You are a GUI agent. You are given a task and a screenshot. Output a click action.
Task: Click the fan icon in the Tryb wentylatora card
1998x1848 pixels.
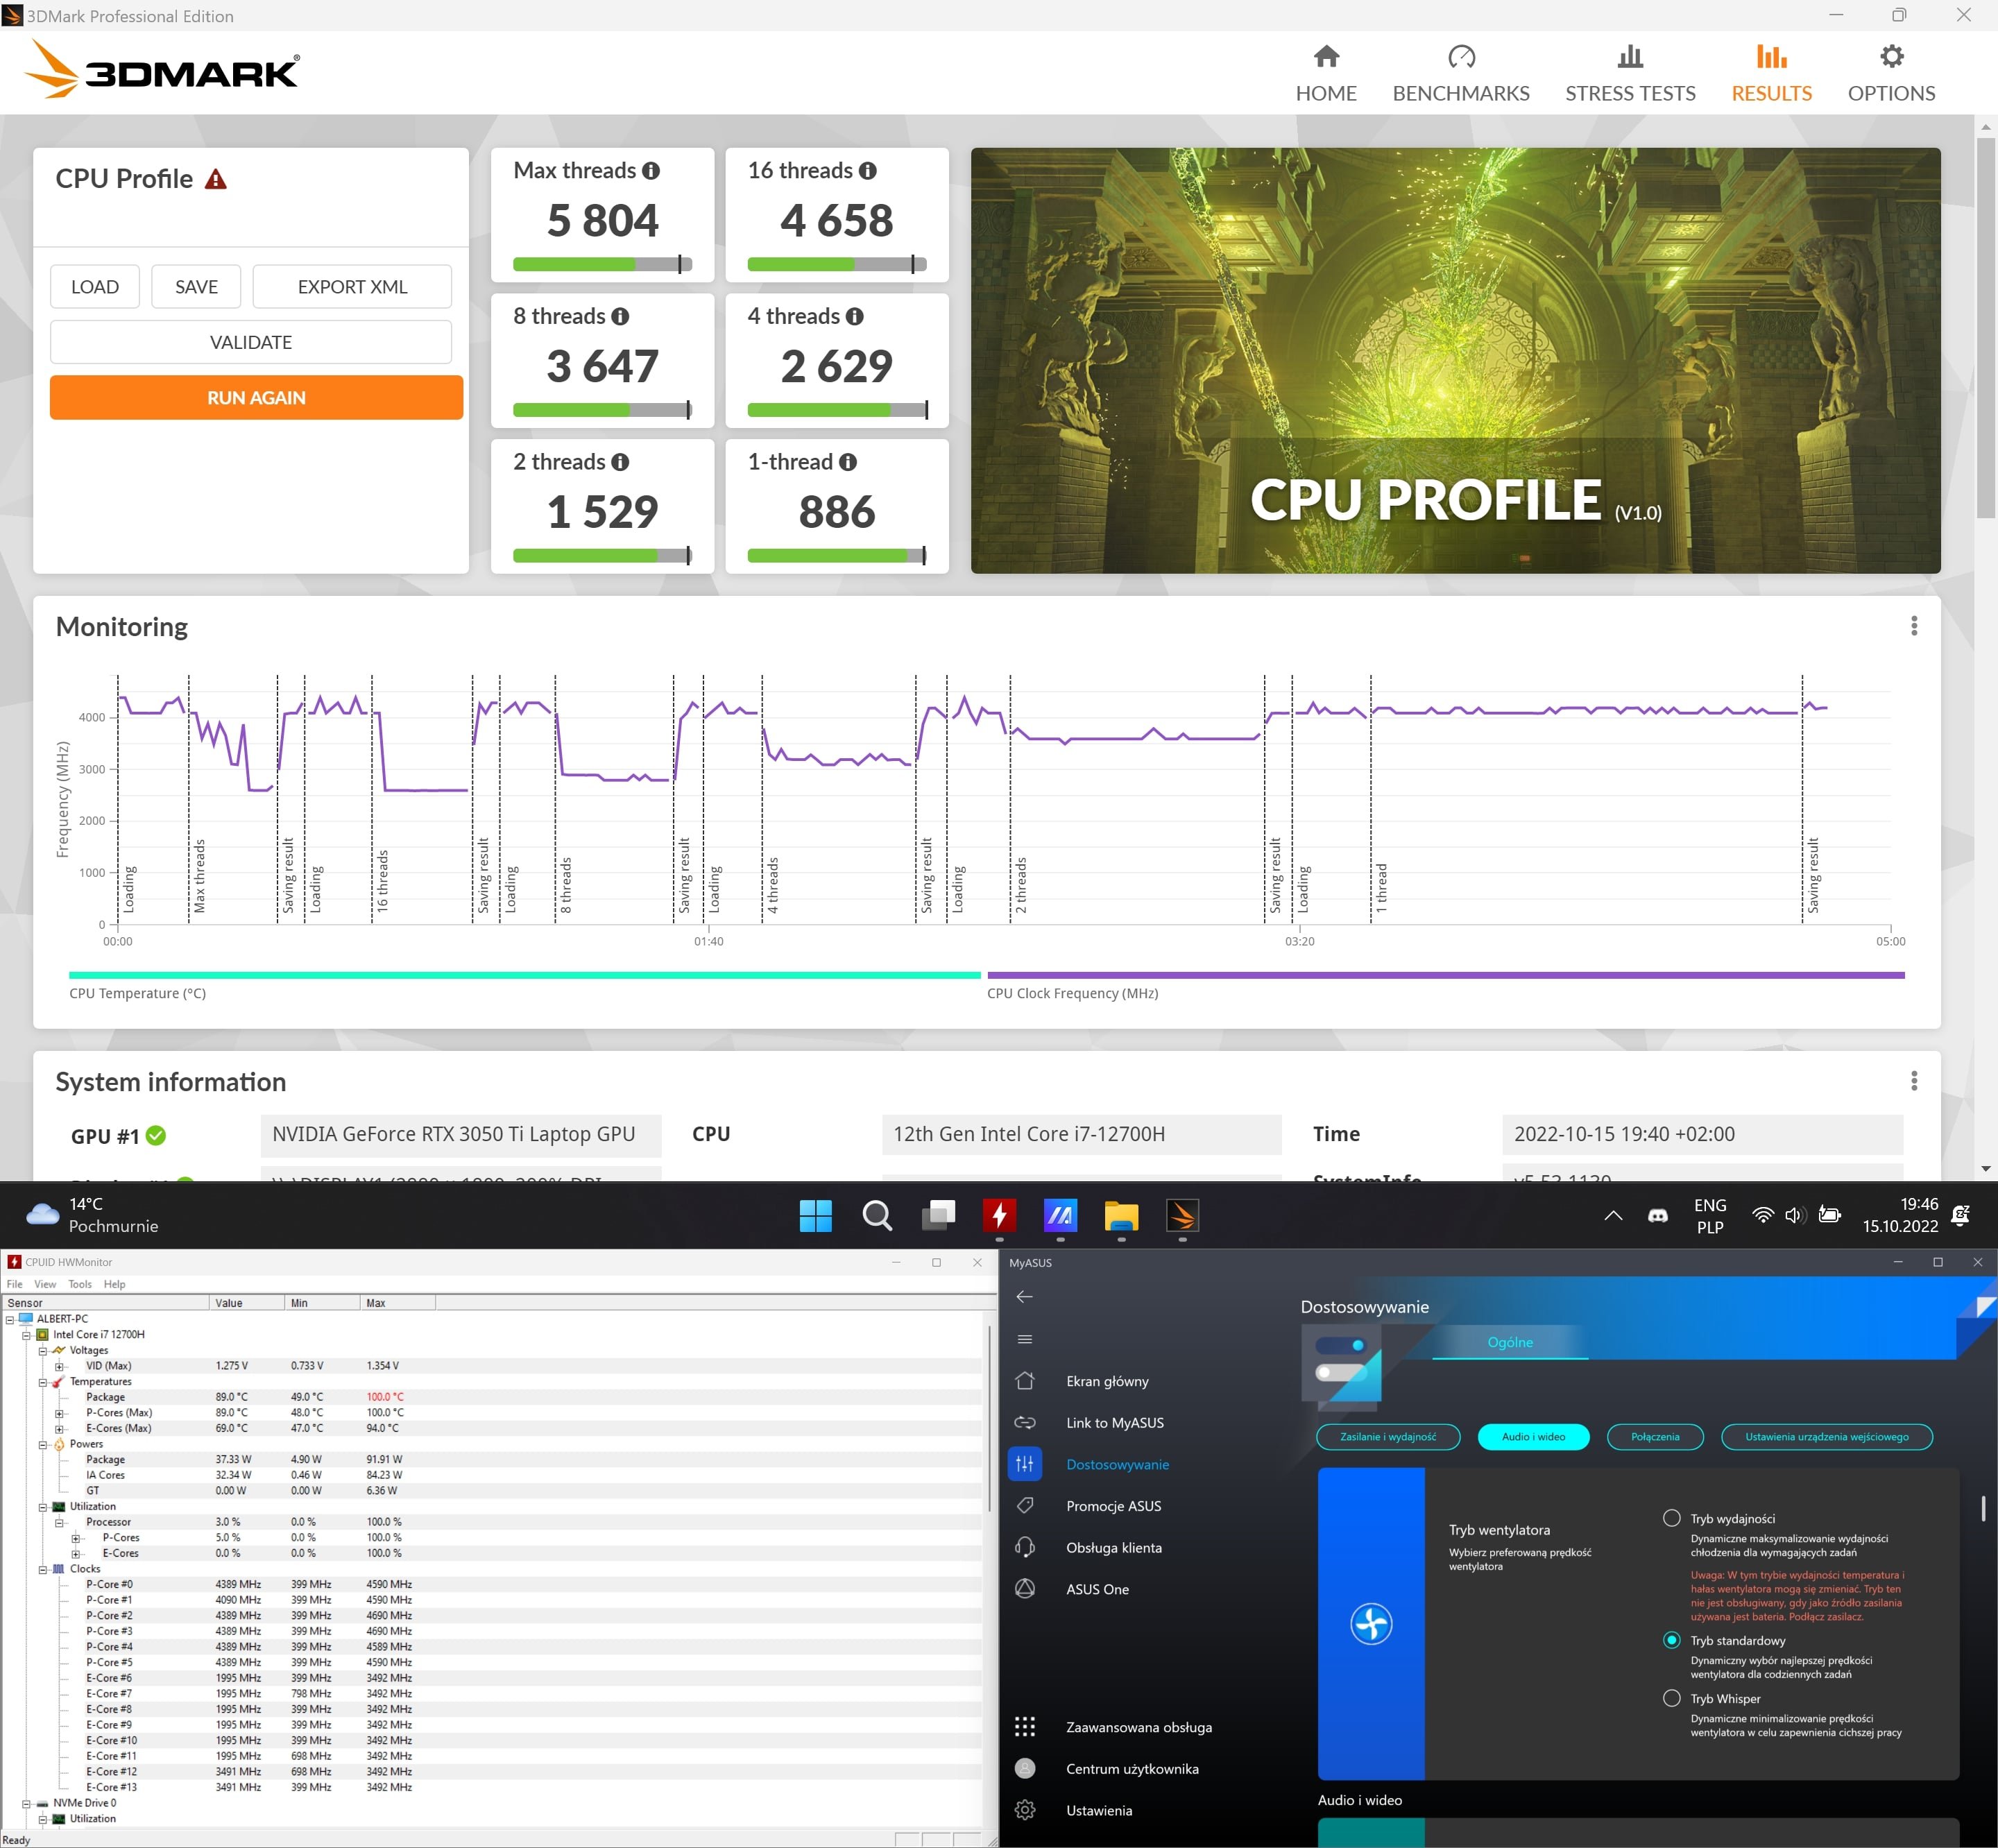click(1371, 1624)
